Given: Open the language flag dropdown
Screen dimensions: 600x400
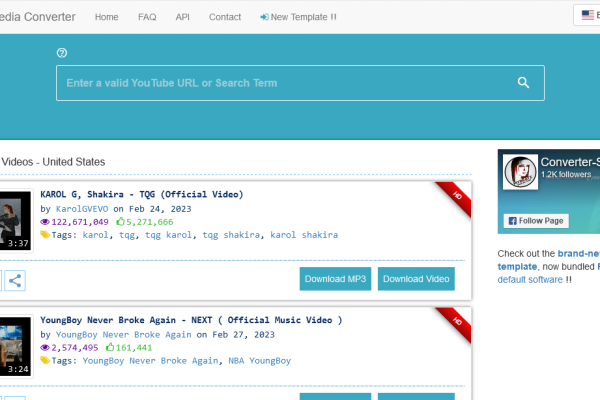Looking at the screenshot, I should 586,16.
